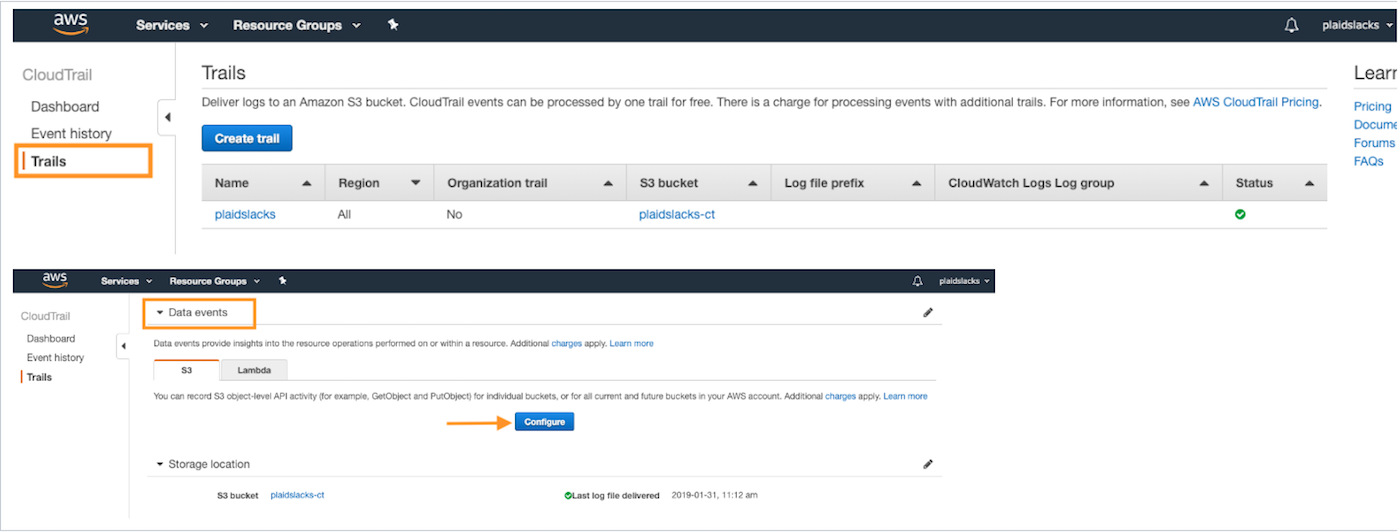Screen dimensions: 1400x532
Task: Click the Create trail button
Action: pos(247,138)
